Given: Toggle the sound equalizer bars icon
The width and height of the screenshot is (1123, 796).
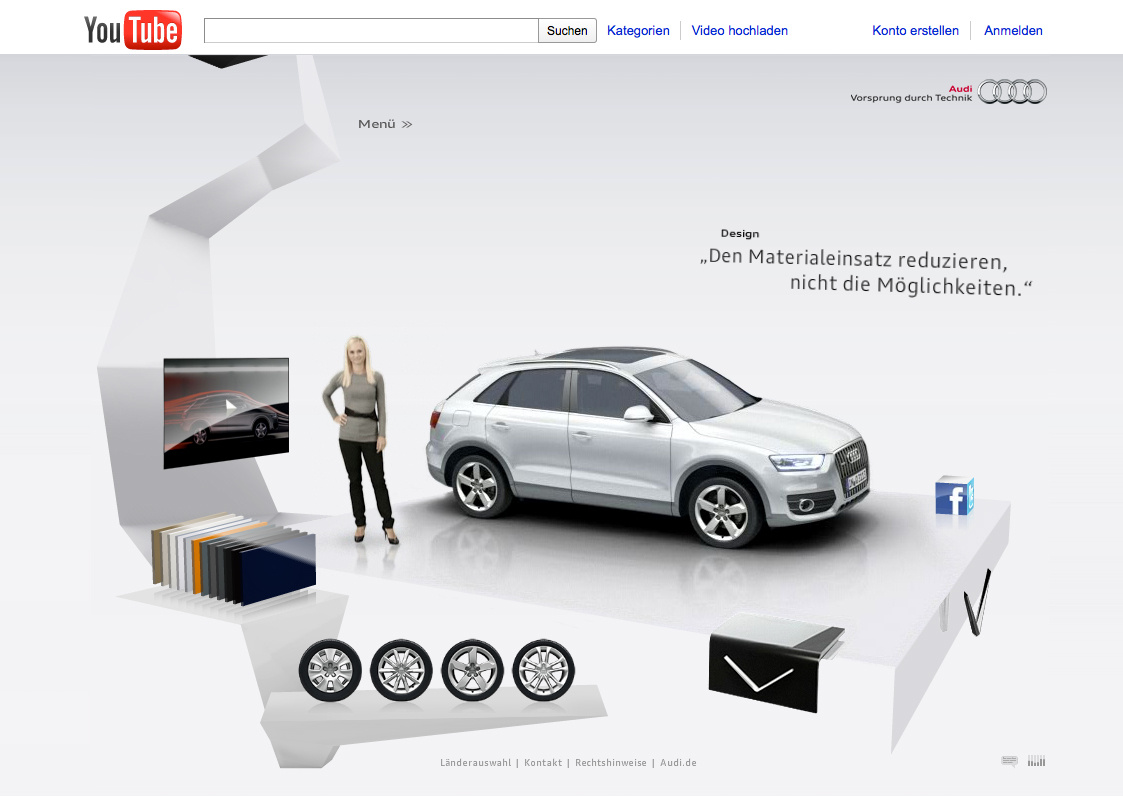Looking at the screenshot, I should tap(1036, 761).
